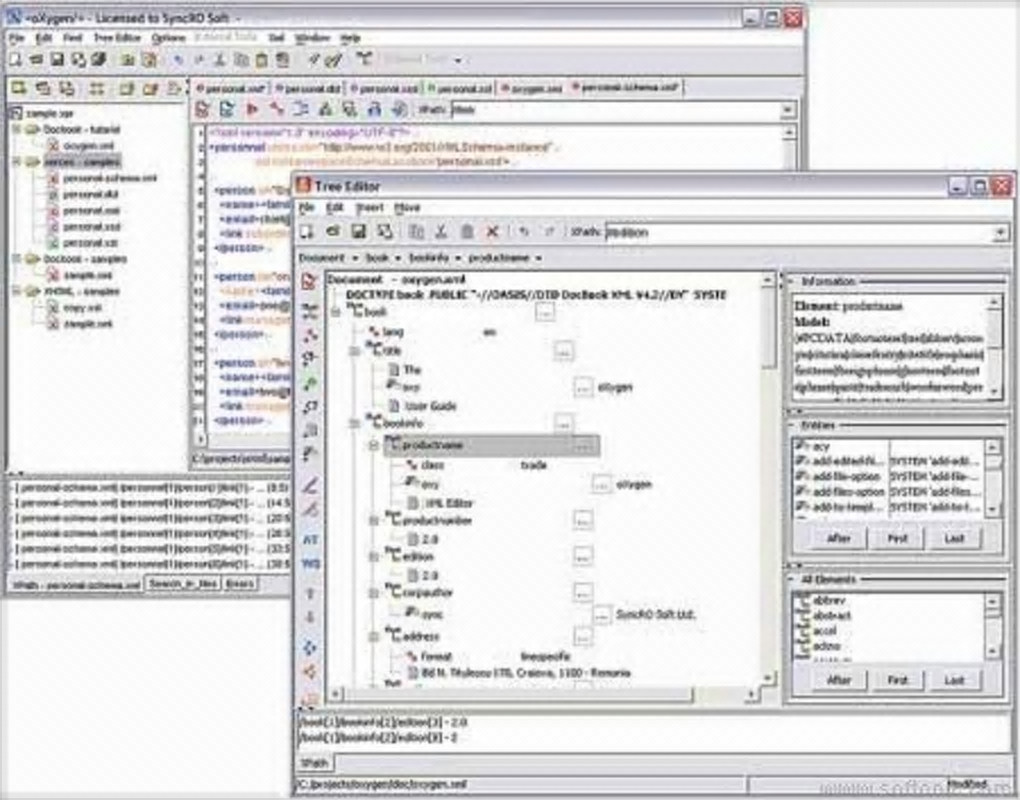Click Open icon in Tree Editor toolbar
Viewport: 1020px width, 800px height.
point(332,232)
